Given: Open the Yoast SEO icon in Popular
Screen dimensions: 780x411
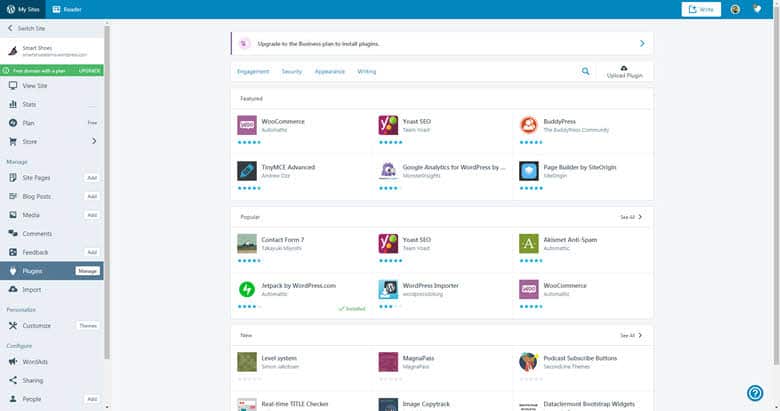Looking at the screenshot, I should 388,243.
